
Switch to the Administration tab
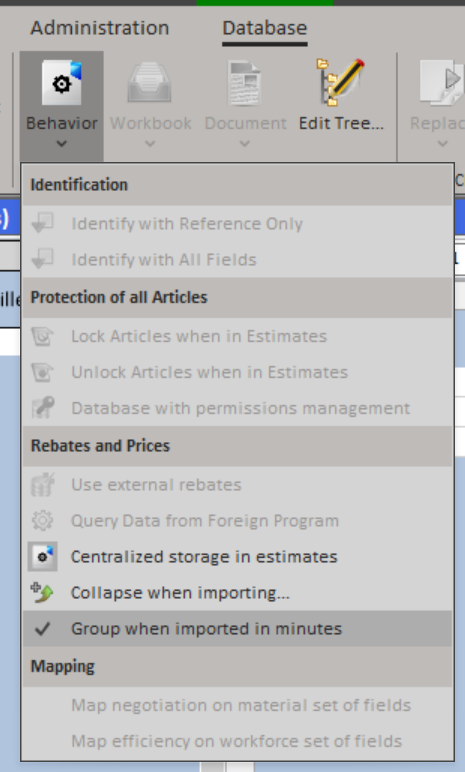(x=100, y=28)
